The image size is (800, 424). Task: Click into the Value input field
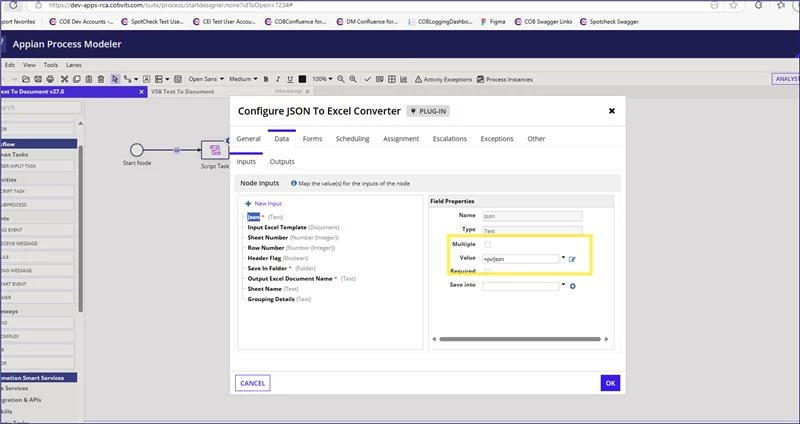tap(520, 259)
